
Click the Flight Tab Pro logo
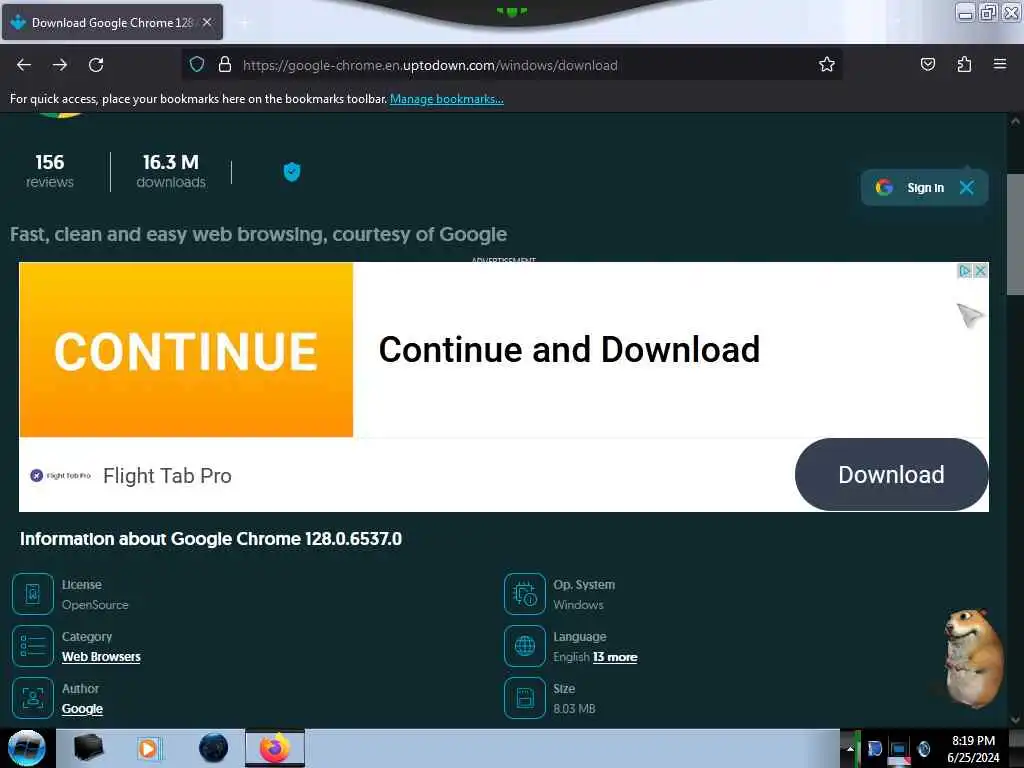[x=61, y=475]
